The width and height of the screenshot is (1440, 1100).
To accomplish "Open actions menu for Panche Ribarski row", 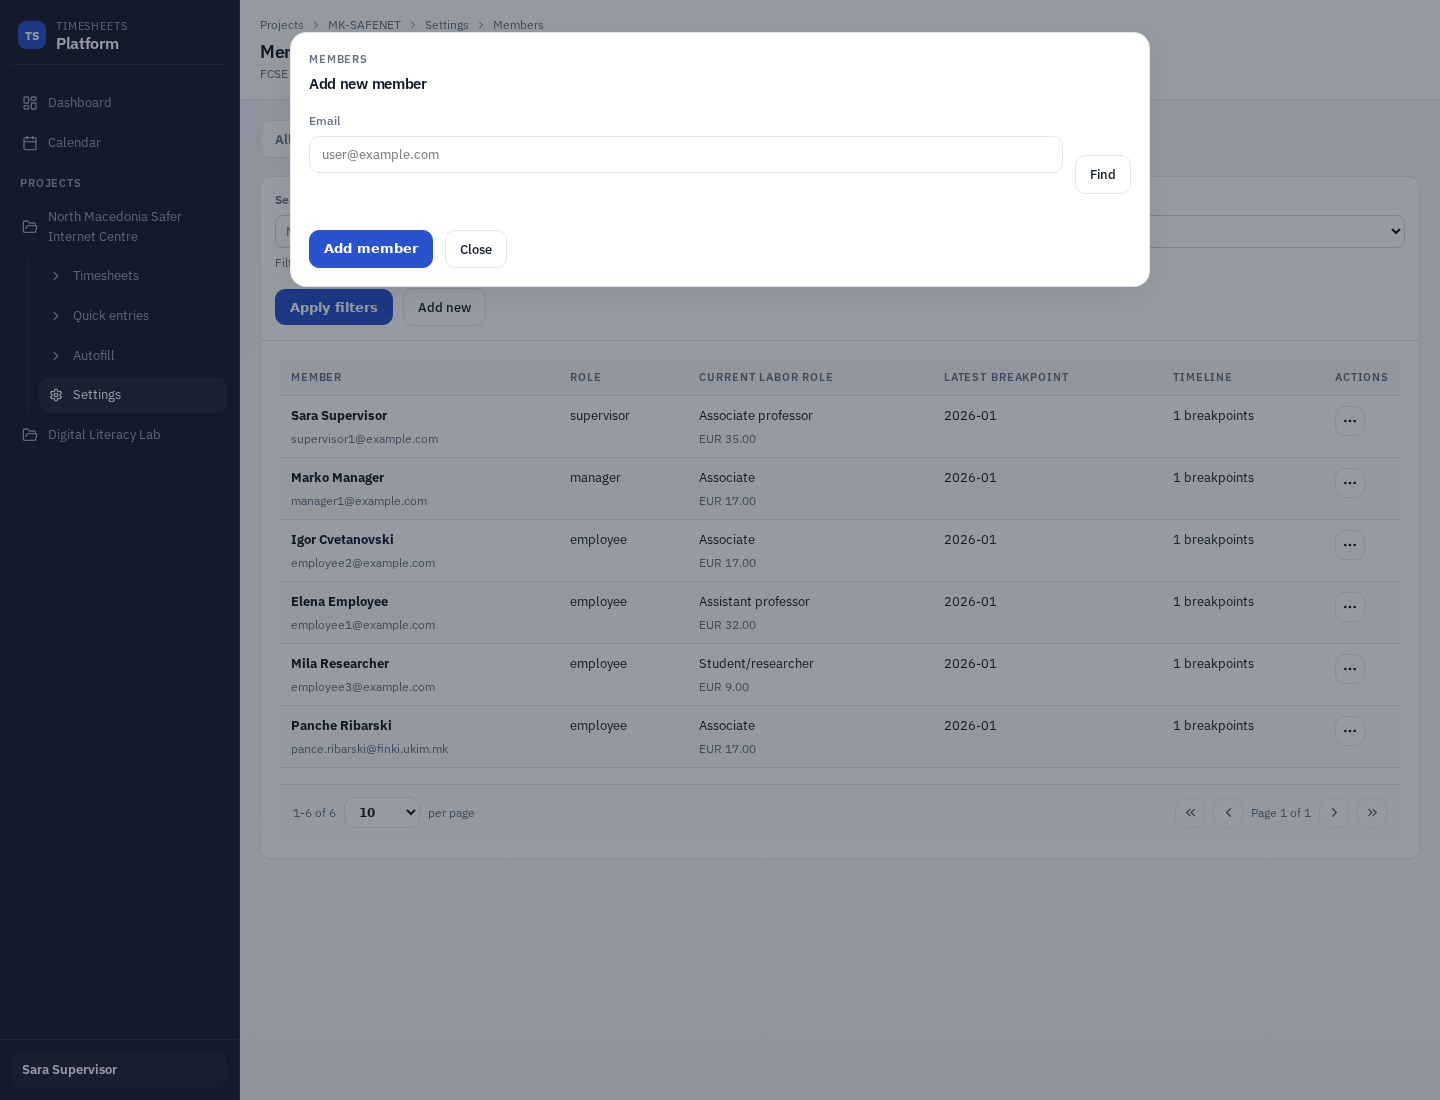I will [x=1350, y=731].
